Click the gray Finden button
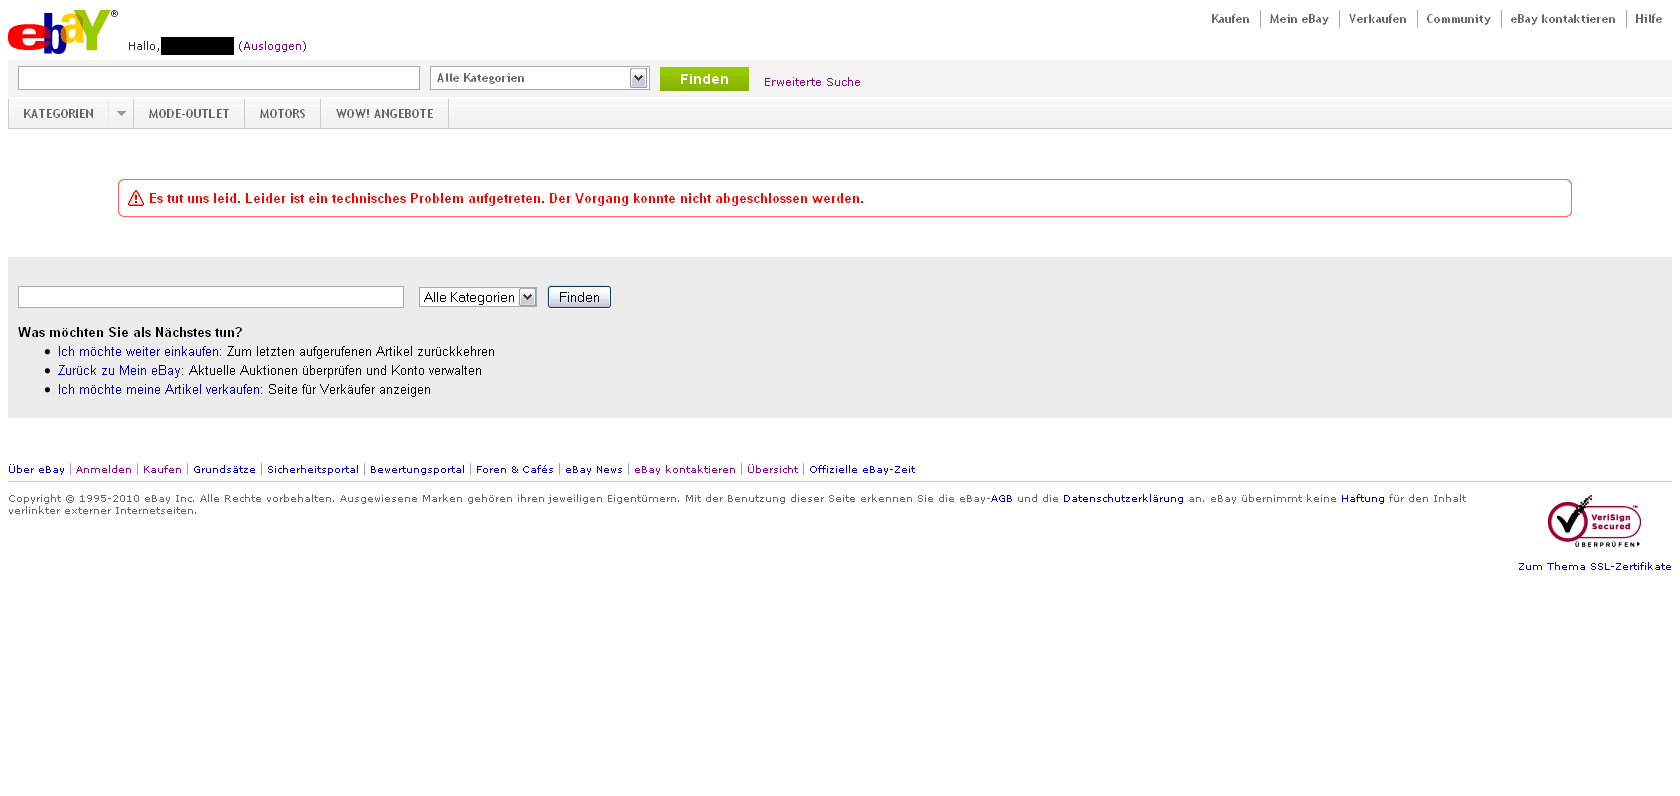This screenshot has width=1680, height=796. point(579,297)
